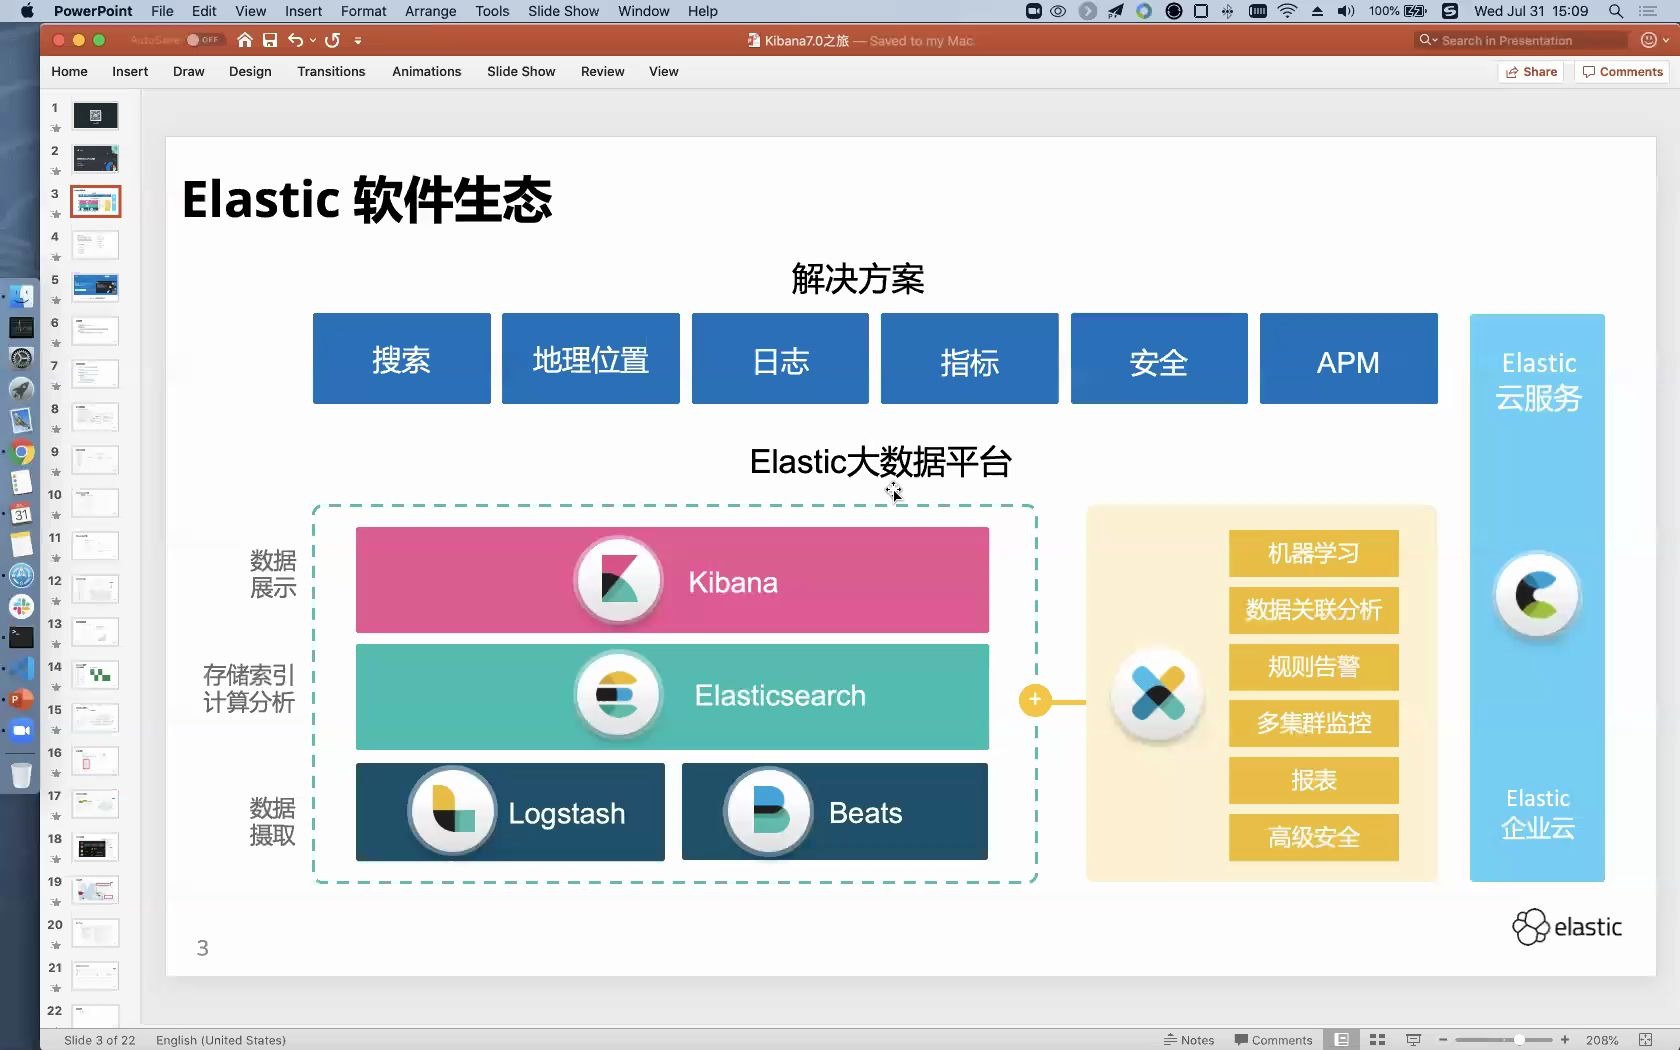Select slide 1 thumbnail
This screenshot has height=1050, width=1680.
pos(96,116)
